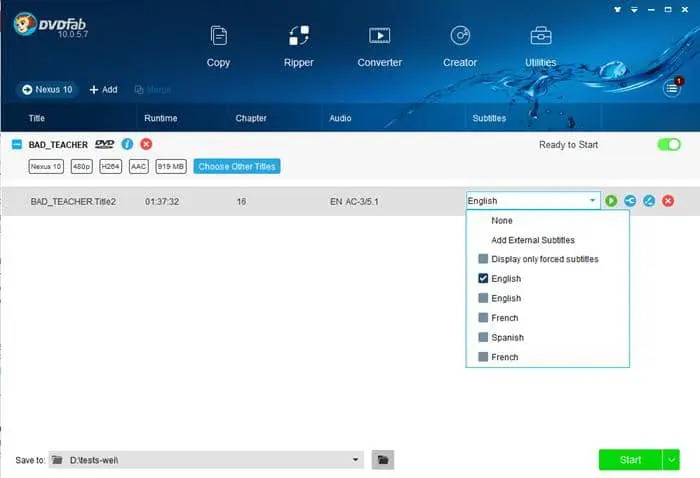Open the title bar shirt/skin icon

pos(617,9)
